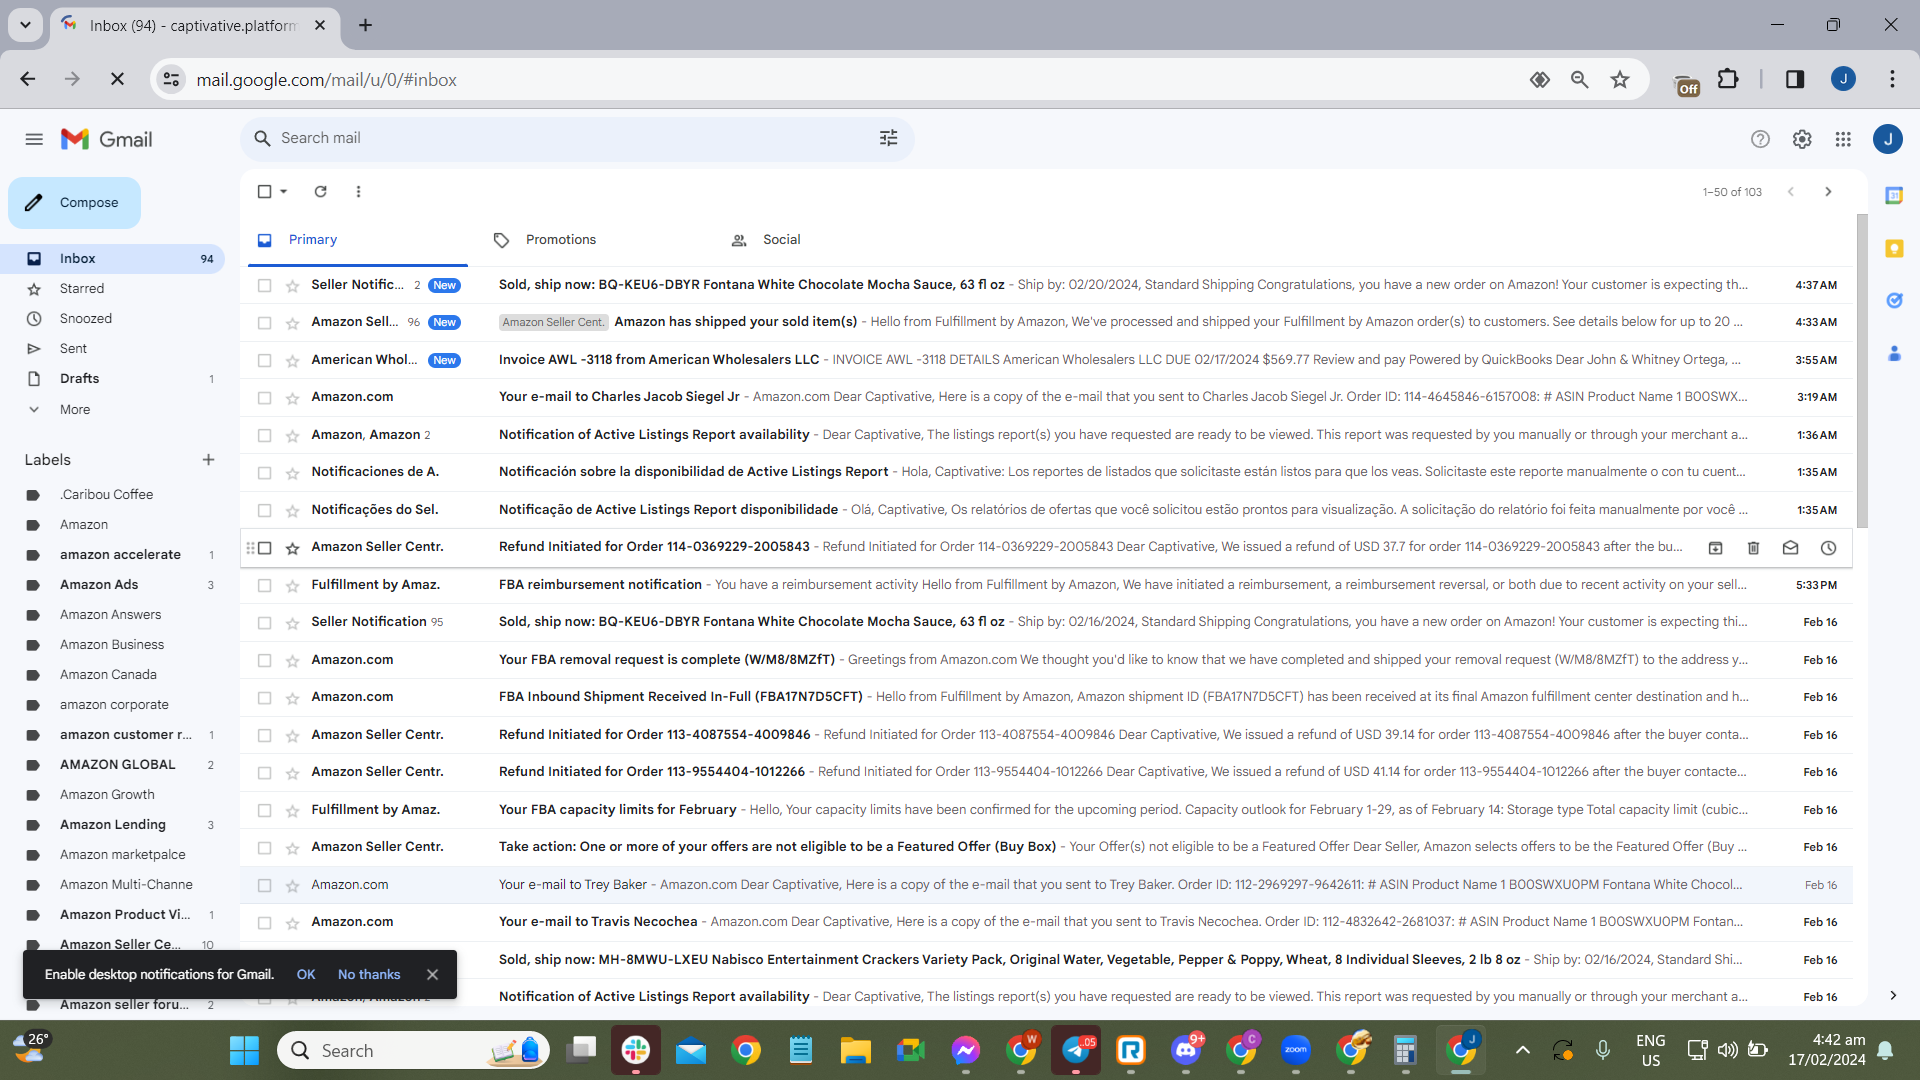1920x1080 pixels.
Task: Star the Notificaciones de A. email
Action: [292, 472]
